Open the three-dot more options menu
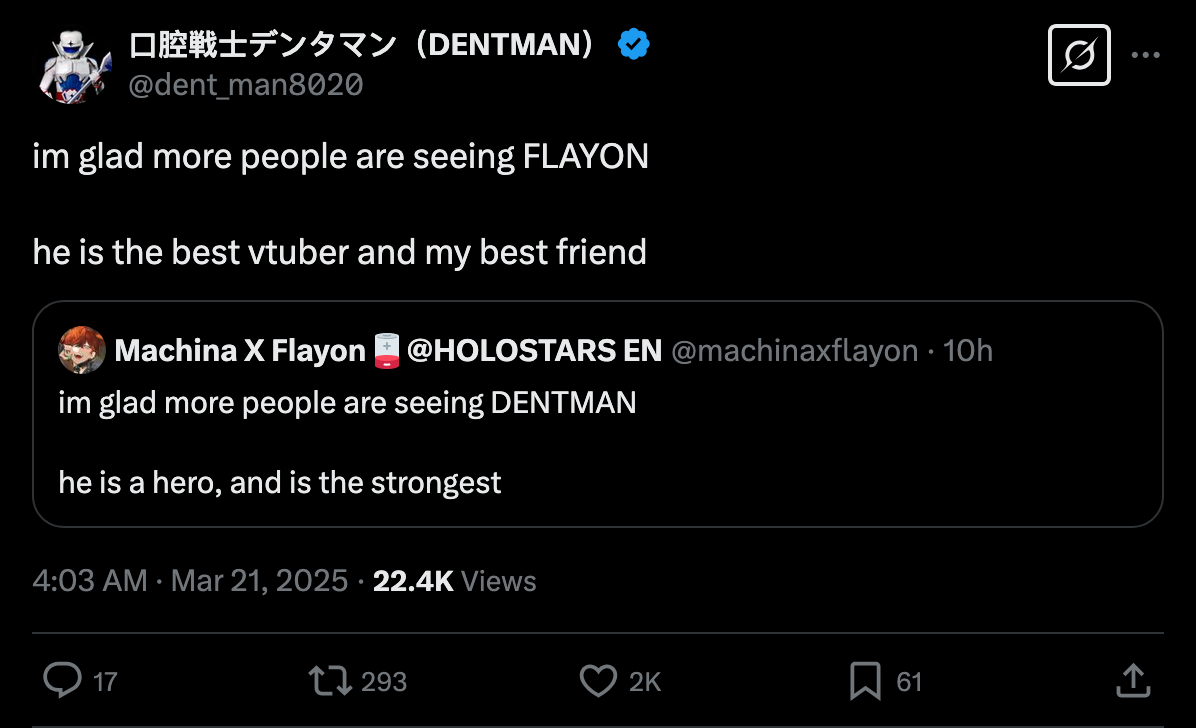The width and height of the screenshot is (1196, 728). (x=1145, y=55)
